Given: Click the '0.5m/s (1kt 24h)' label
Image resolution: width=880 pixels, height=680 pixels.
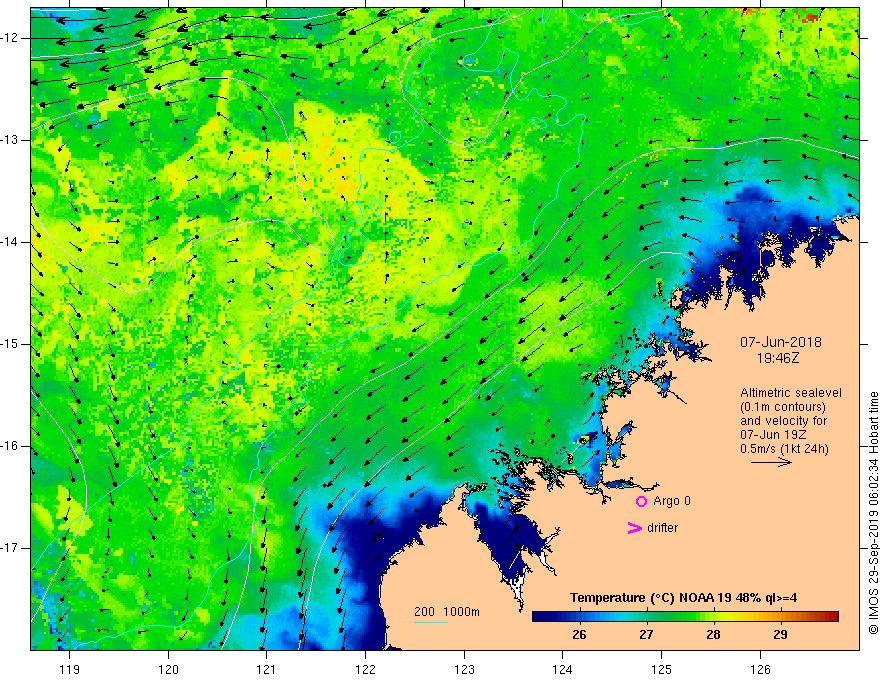Looking at the screenshot, I should point(784,449).
